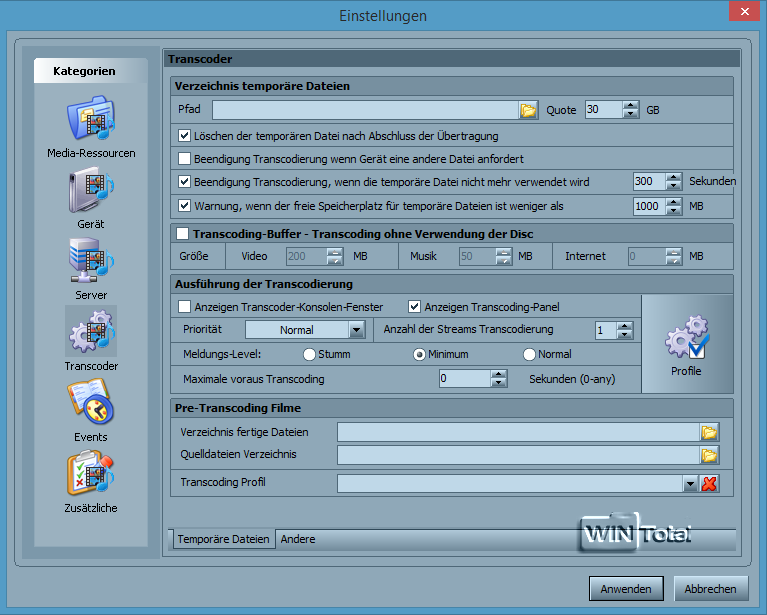
Task: Expand the Priorität dropdown
Action: (355, 330)
